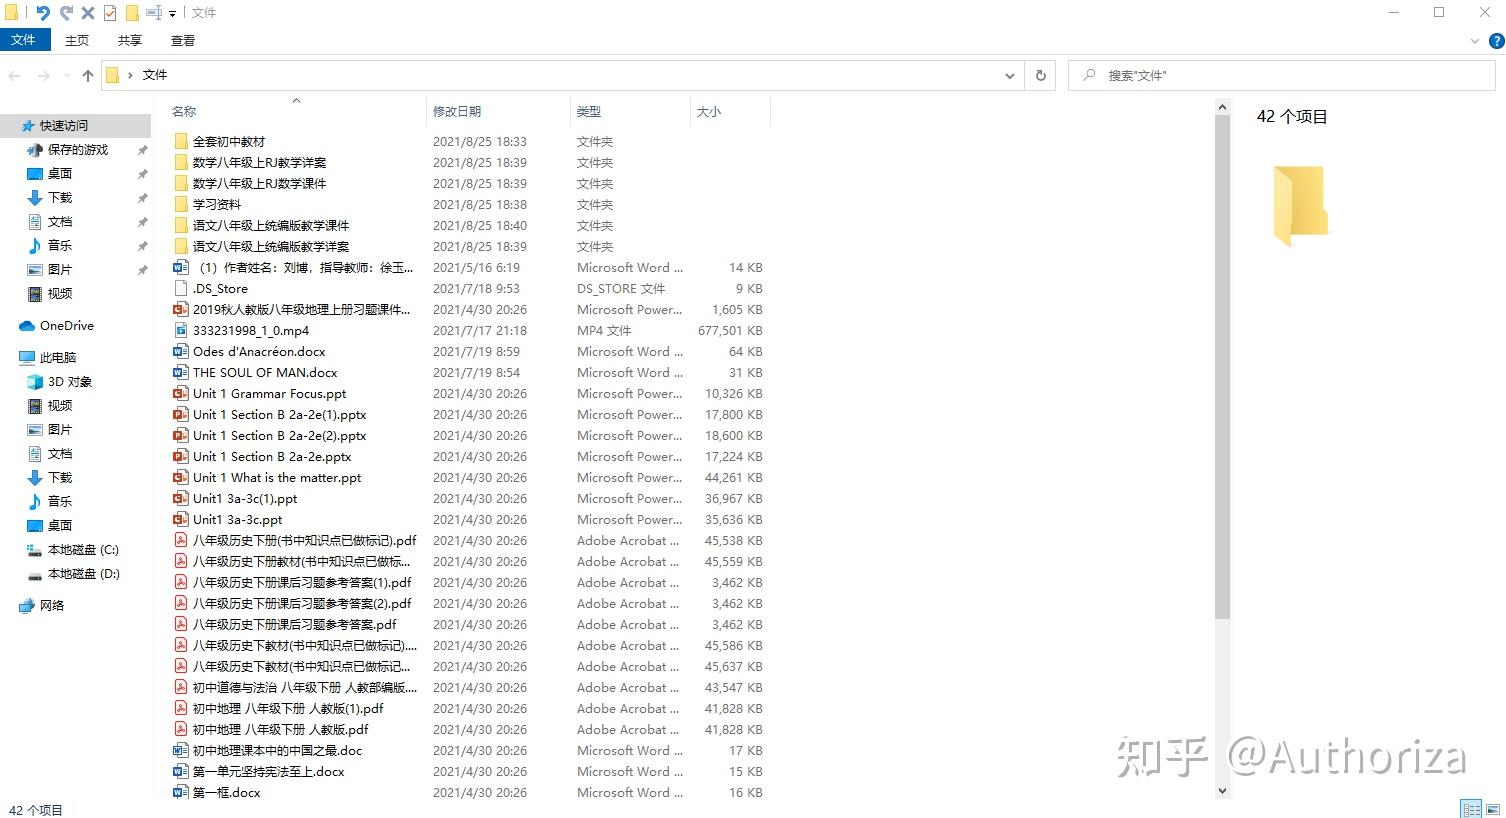The height and width of the screenshot is (818, 1506).
Task: Click the Undo icon in quick access toolbar
Action: pos(42,13)
